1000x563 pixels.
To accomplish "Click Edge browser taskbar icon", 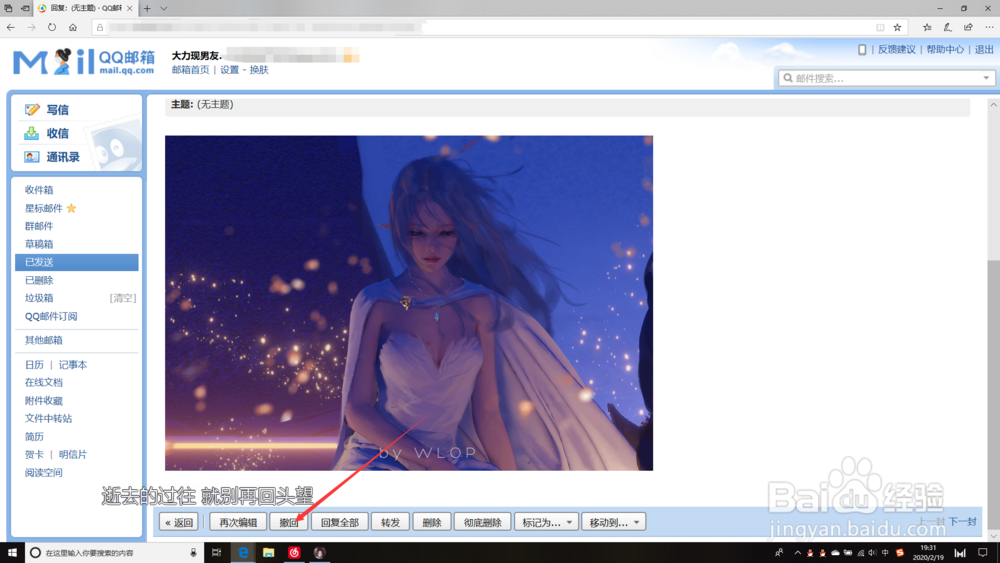I will click(243, 553).
